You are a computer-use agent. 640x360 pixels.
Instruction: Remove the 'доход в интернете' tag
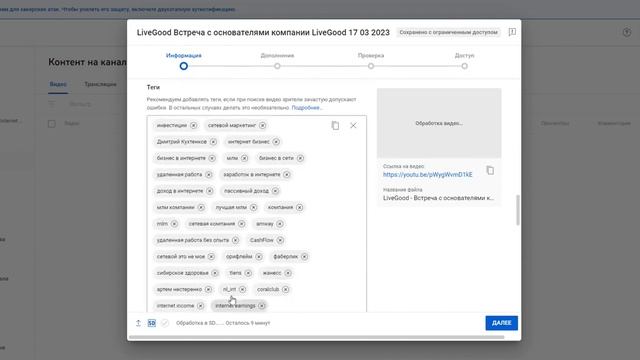coord(209,191)
